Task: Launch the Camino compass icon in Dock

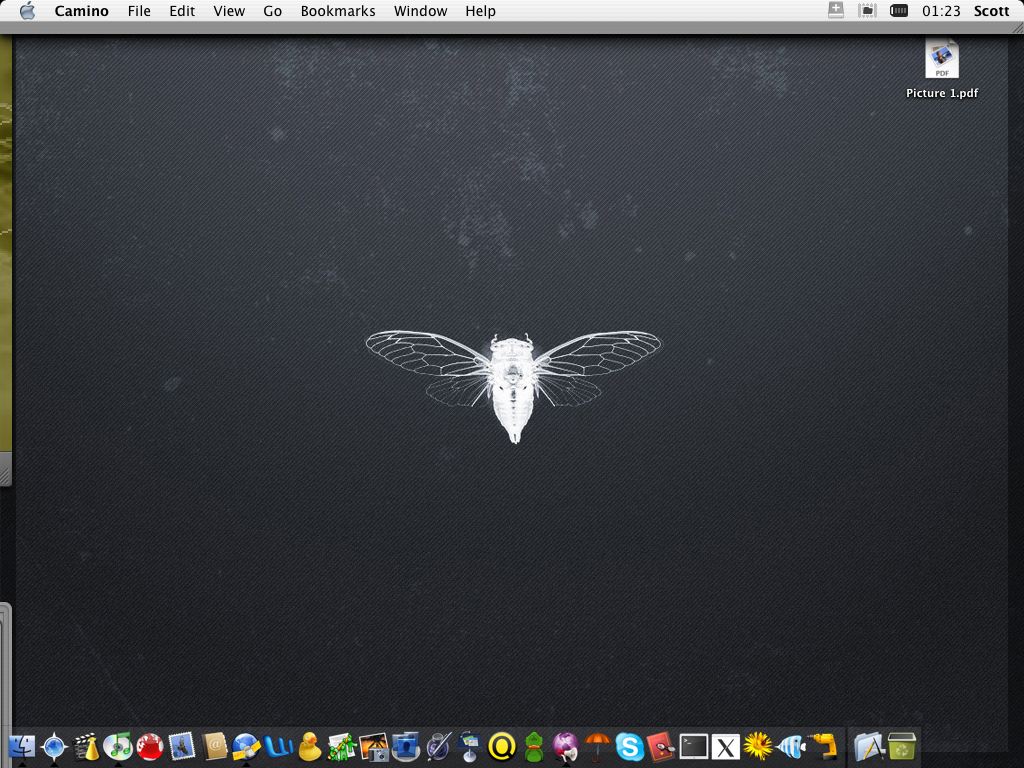Action: point(54,746)
